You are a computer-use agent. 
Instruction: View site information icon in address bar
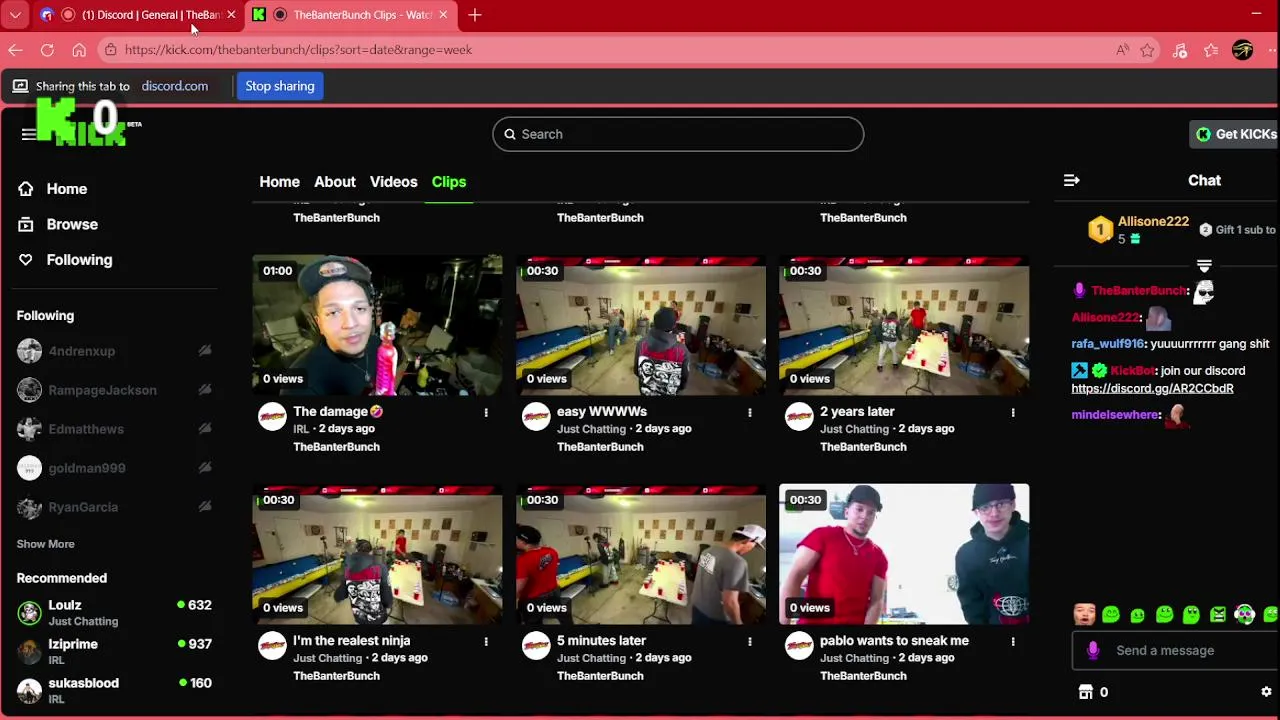(x=110, y=50)
